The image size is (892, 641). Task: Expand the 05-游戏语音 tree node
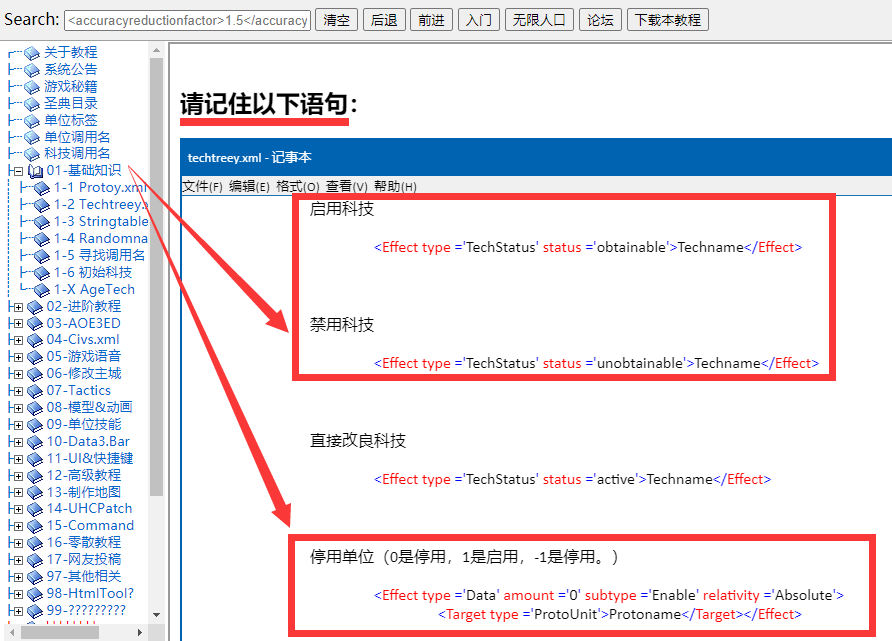(x=18, y=357)
